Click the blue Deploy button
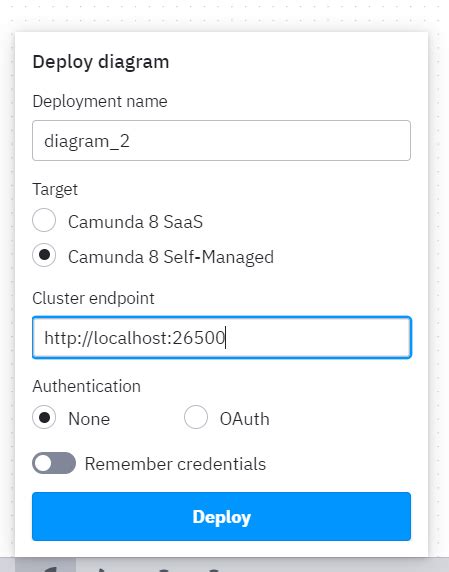This screenshot has width=449, height=572. (x=221, y=517)
